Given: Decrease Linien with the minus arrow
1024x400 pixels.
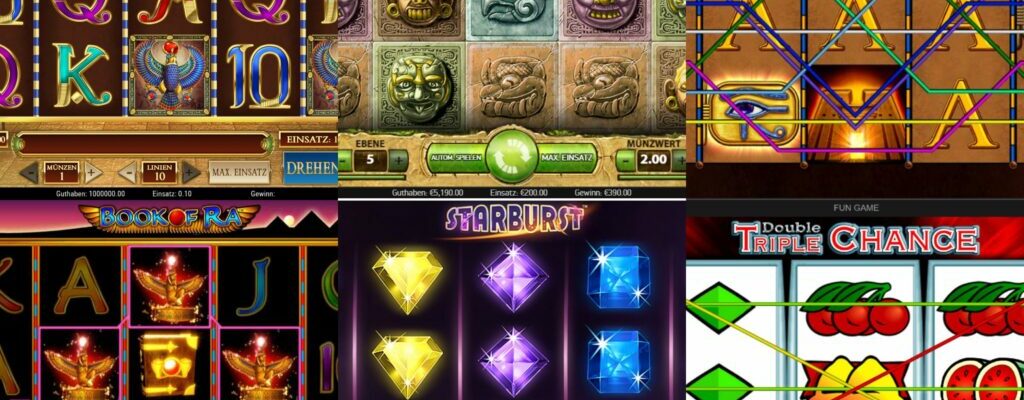Looking at the screenshot, I should click(127, 173).
